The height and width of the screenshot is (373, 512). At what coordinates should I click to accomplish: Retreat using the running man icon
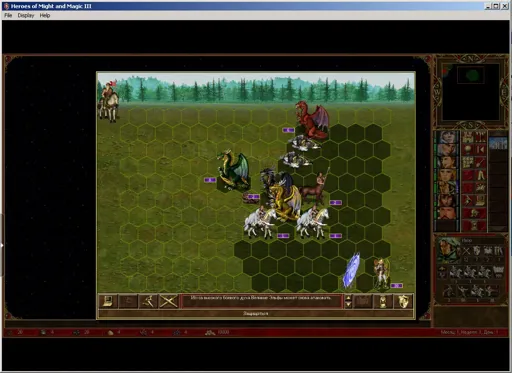(x=148, y=301)
